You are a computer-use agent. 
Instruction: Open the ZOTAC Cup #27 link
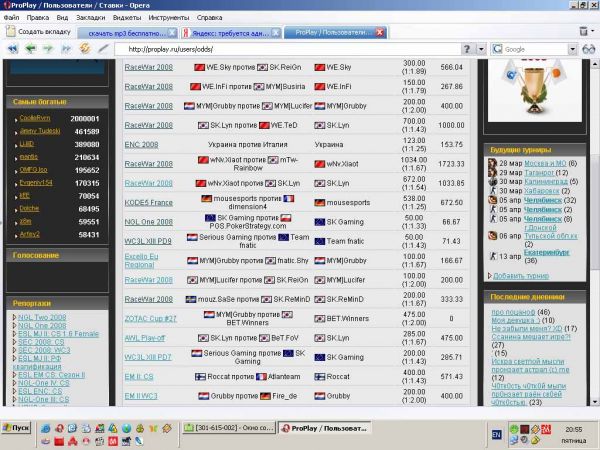[150, 319]
